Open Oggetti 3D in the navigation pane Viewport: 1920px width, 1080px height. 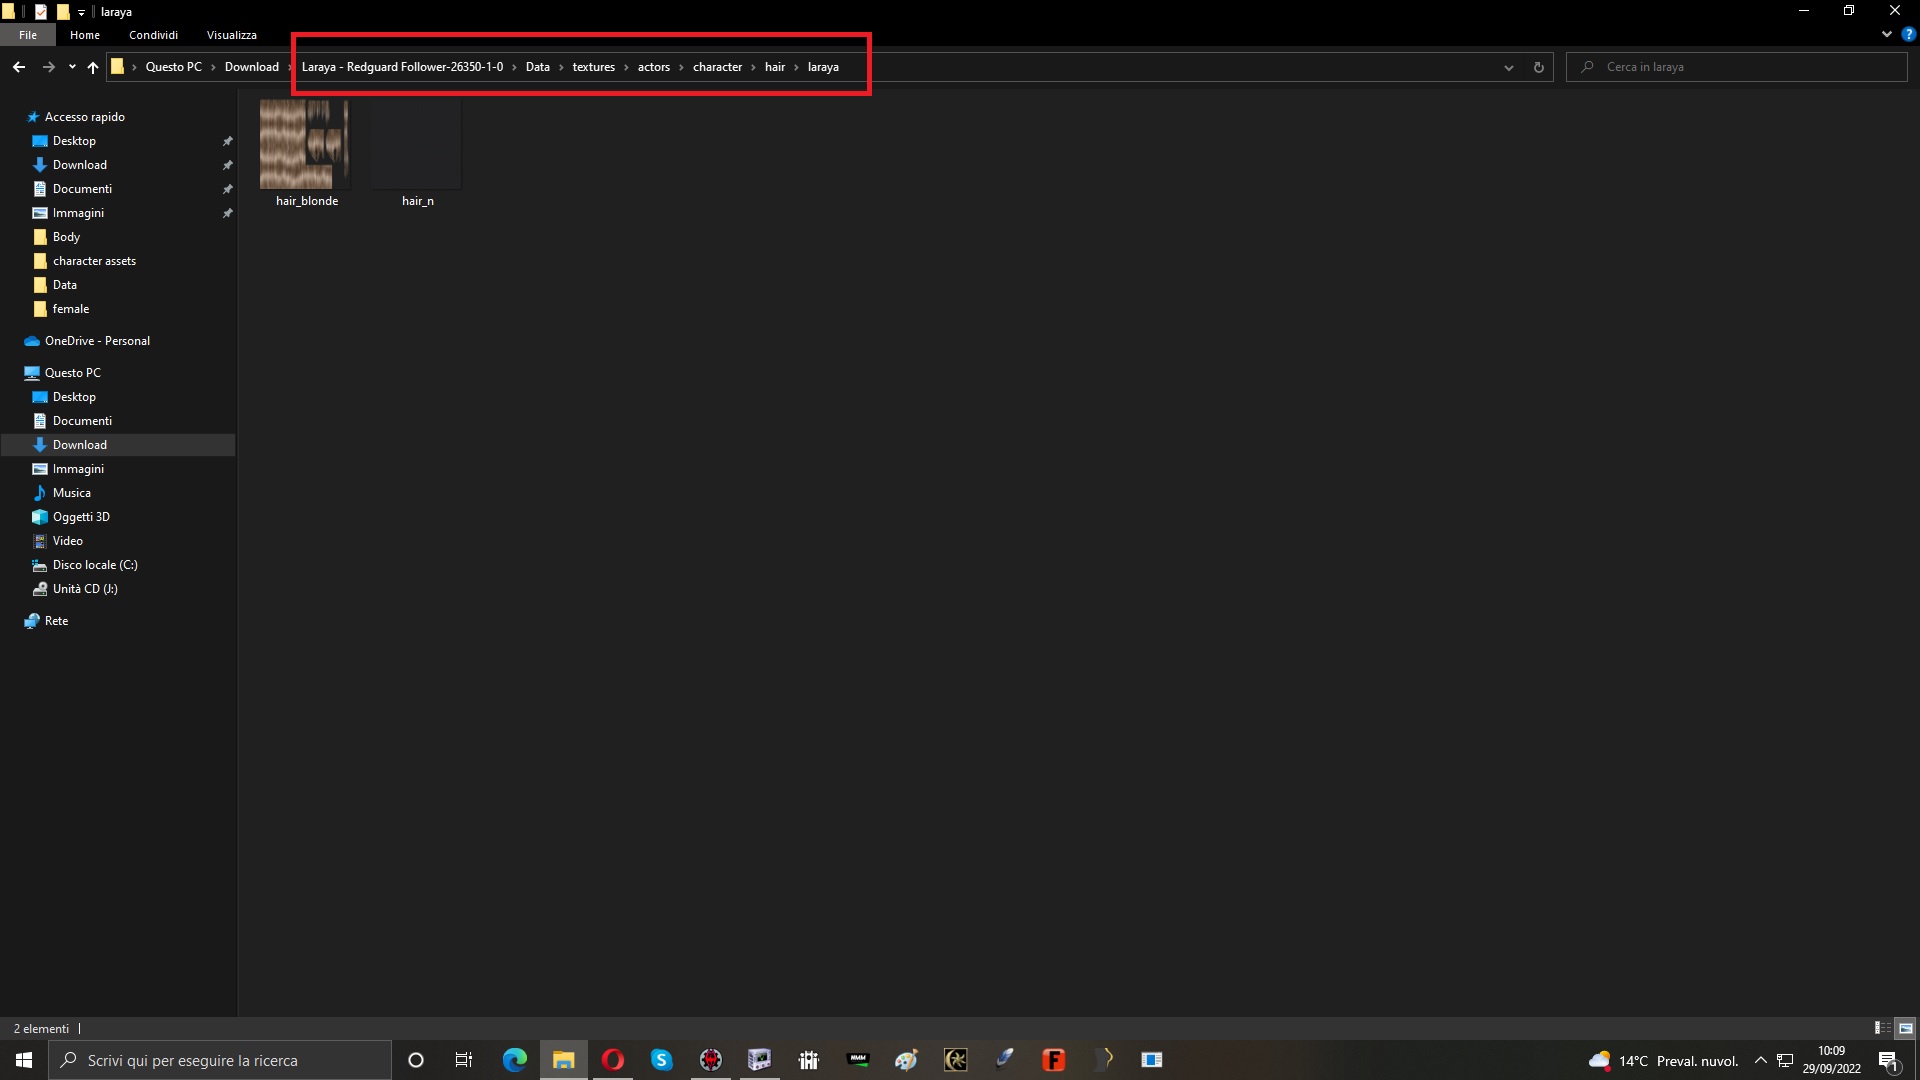[81, 517]
